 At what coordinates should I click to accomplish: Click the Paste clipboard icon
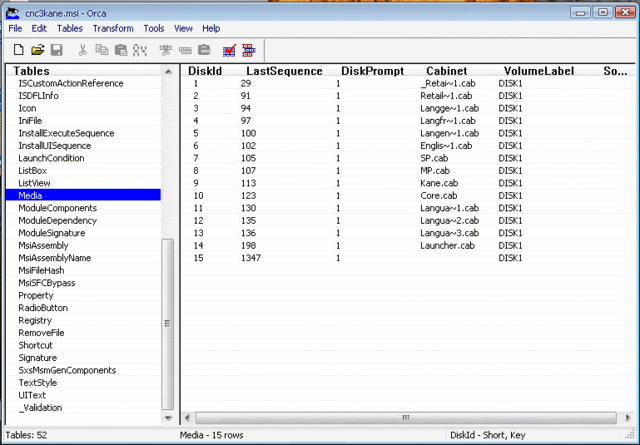pyautogui.click(x=121, y=50)
